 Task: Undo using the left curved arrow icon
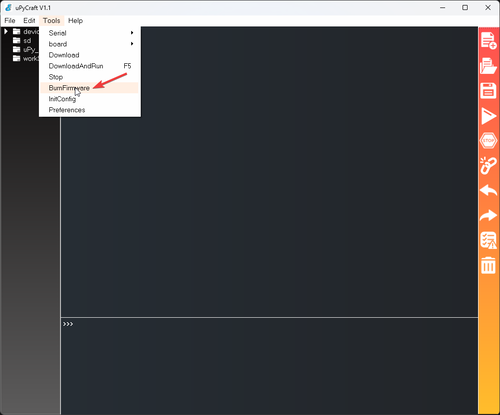[x=488, y=190]
